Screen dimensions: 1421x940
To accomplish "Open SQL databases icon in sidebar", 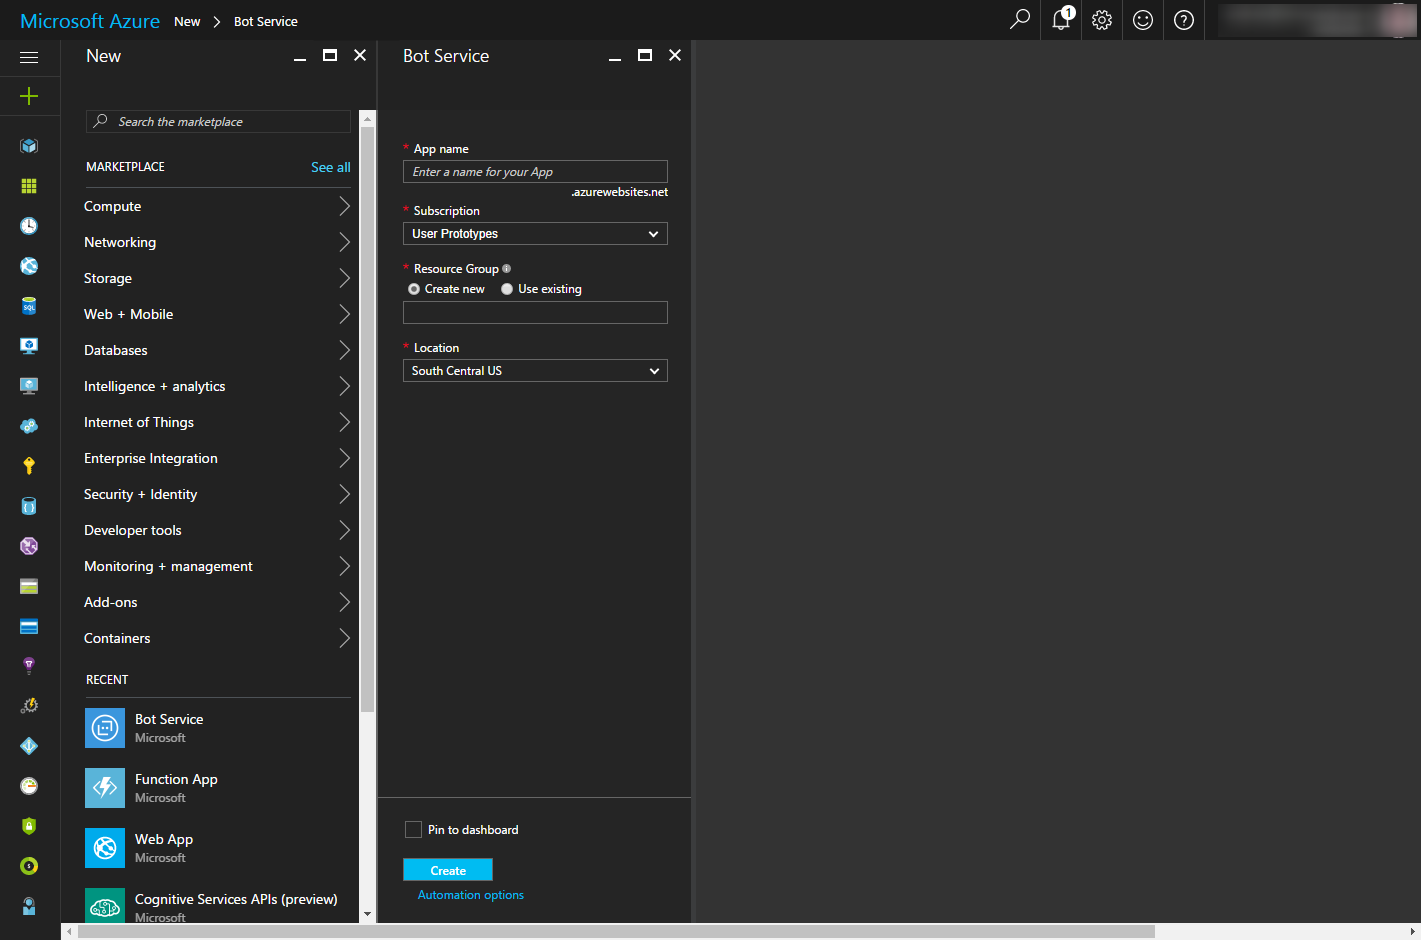I will pos(29,306).
